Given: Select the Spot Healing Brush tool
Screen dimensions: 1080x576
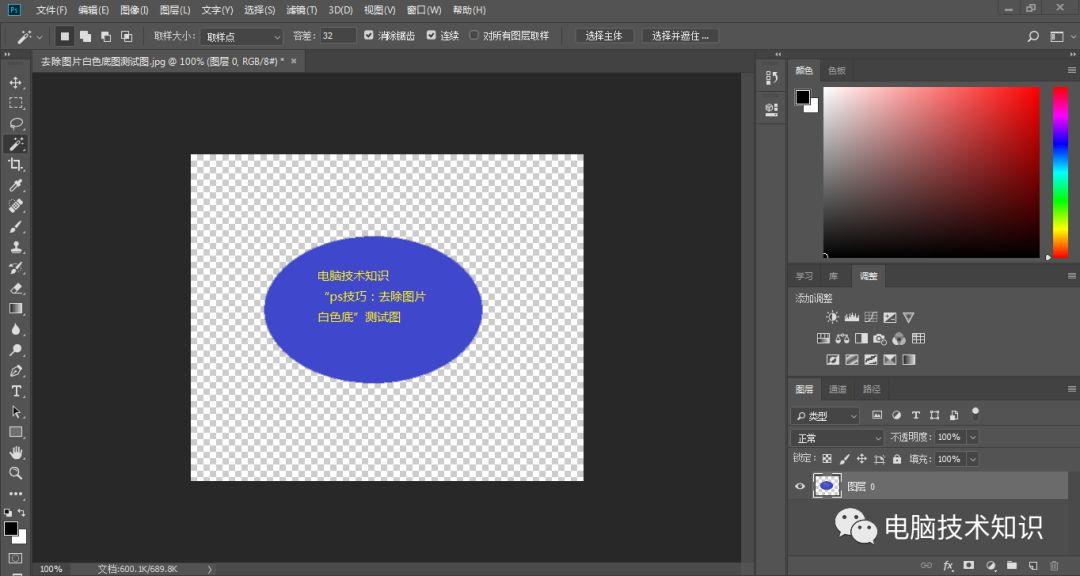Looking at the screenshot, I should pyautogui.click(x=16, y=206).
